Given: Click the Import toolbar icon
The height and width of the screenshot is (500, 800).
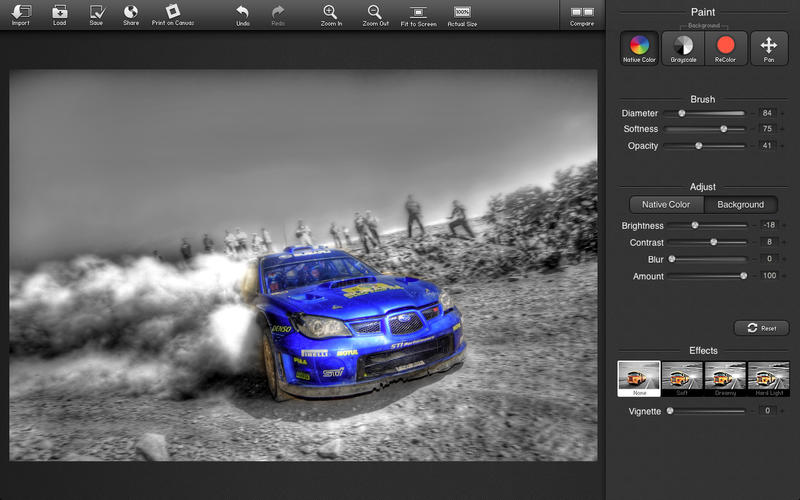Looking at the screenshot, I should point(20,15).
